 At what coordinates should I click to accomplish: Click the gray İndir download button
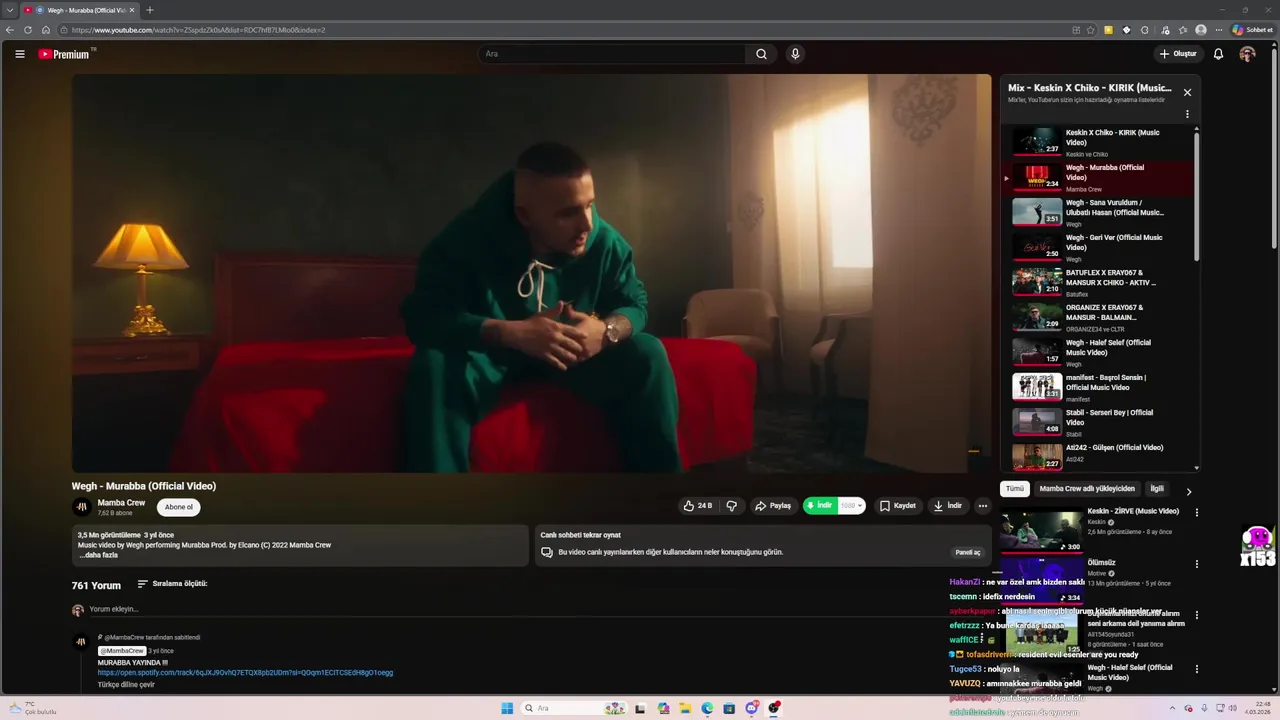pyautogui.click(x=948, y=506)
